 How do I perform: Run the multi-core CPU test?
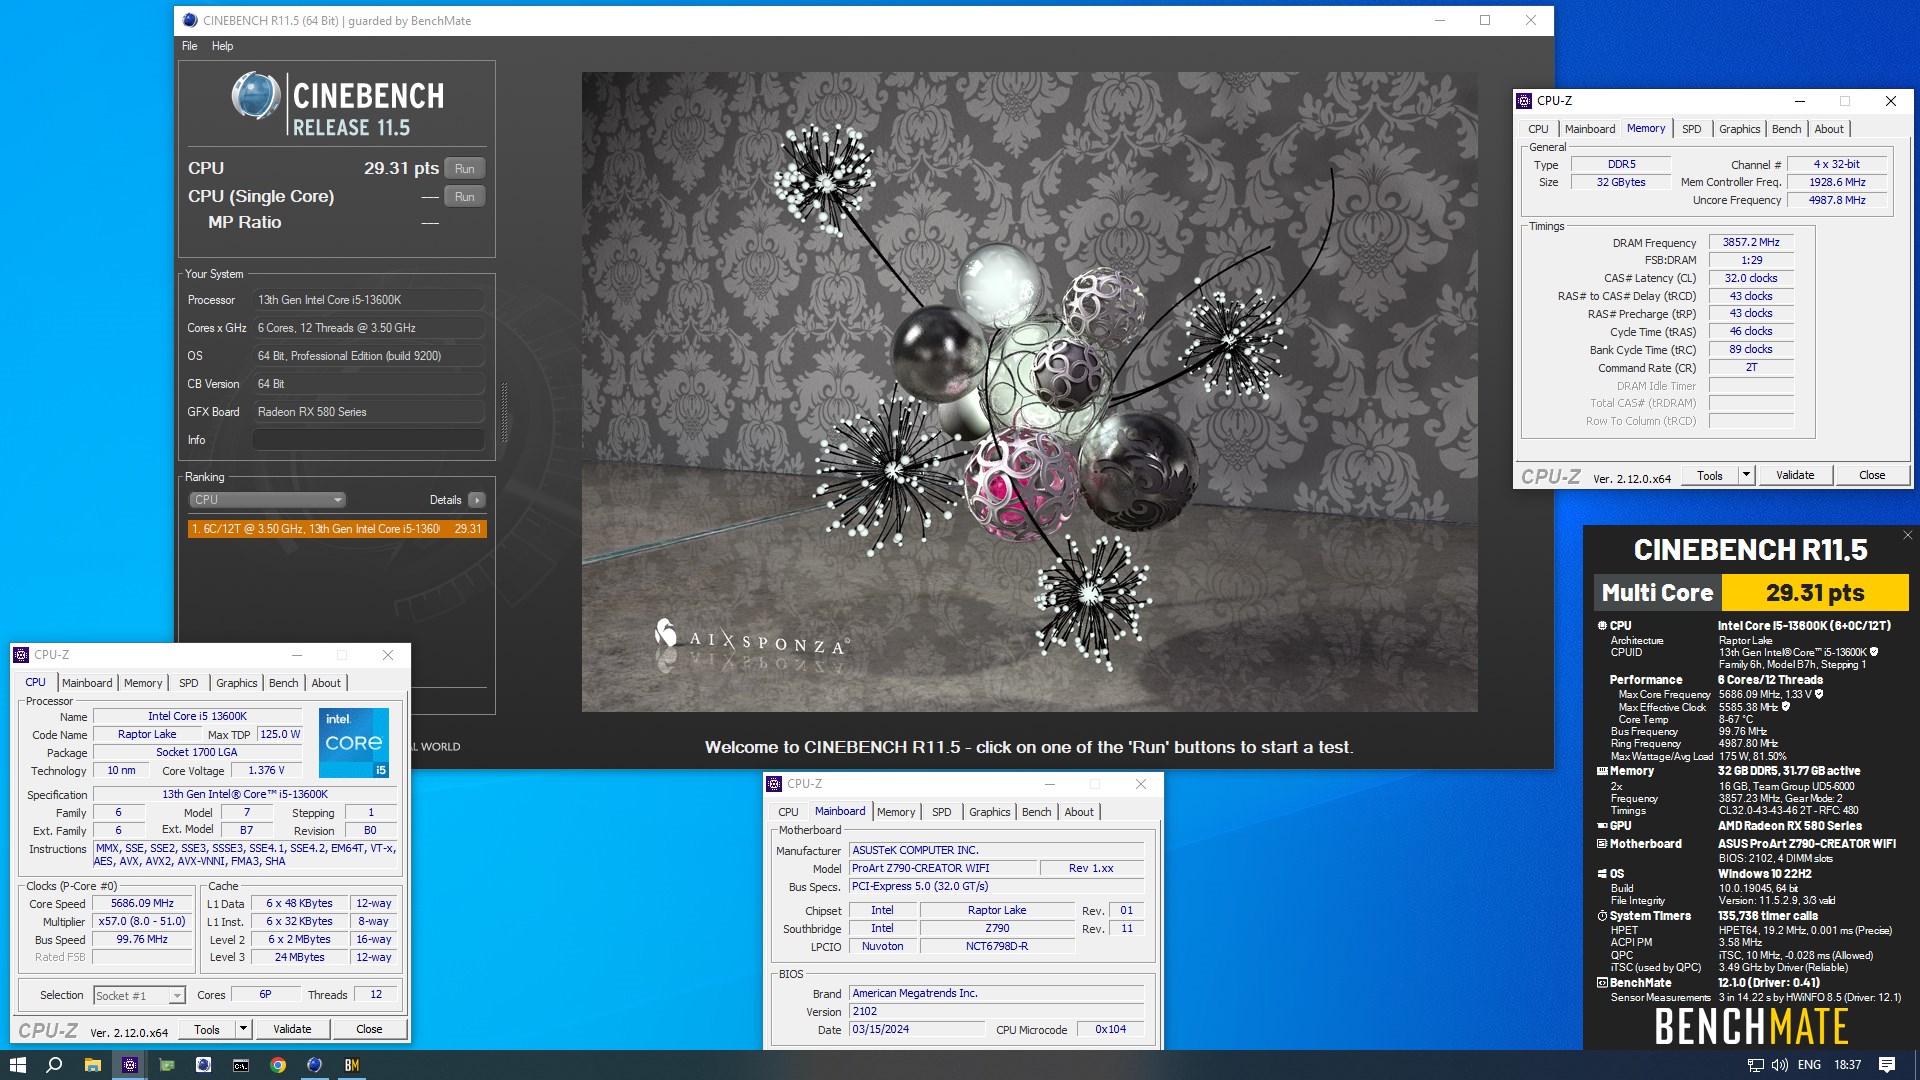point(464,168)
